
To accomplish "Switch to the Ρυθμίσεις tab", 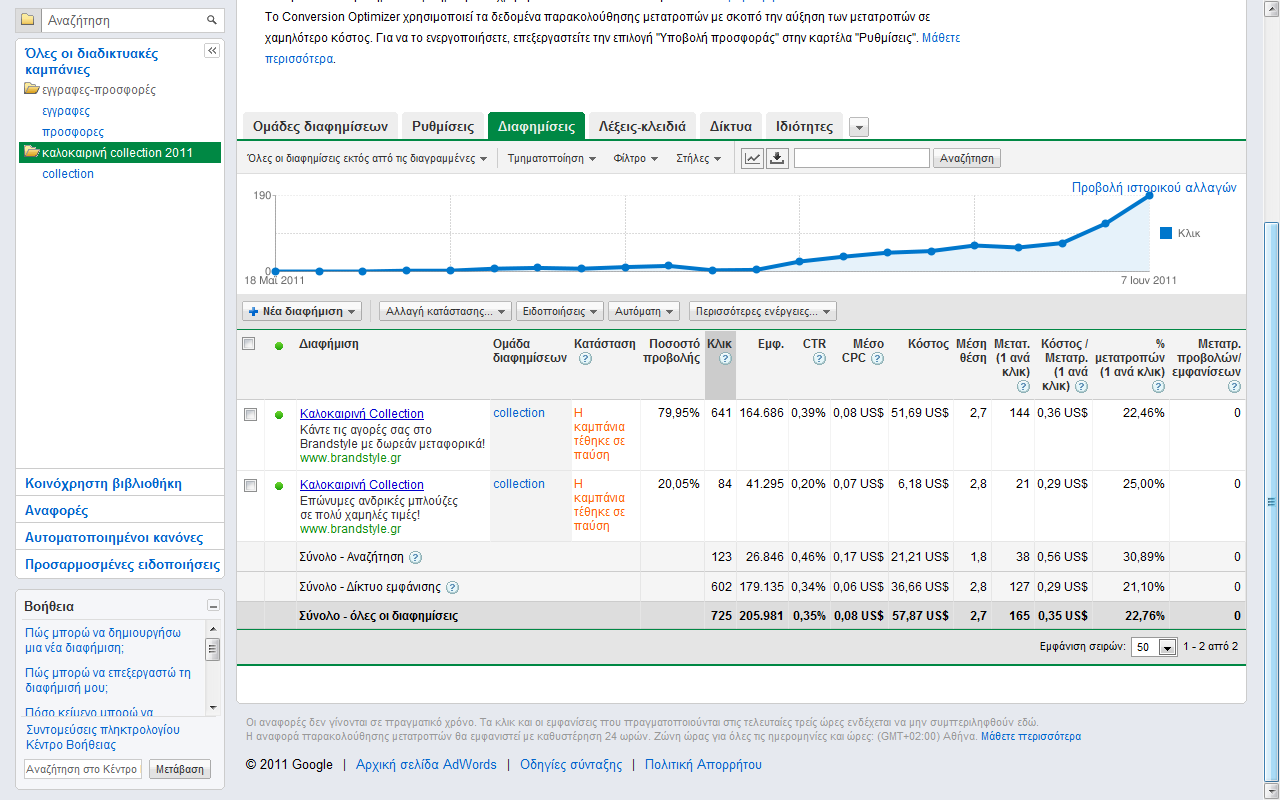I will click(443, 126).
